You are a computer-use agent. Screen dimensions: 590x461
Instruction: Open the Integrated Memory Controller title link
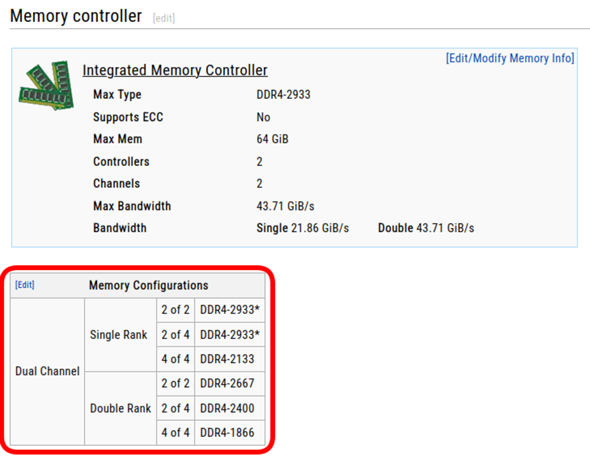[x=175, y=70]
